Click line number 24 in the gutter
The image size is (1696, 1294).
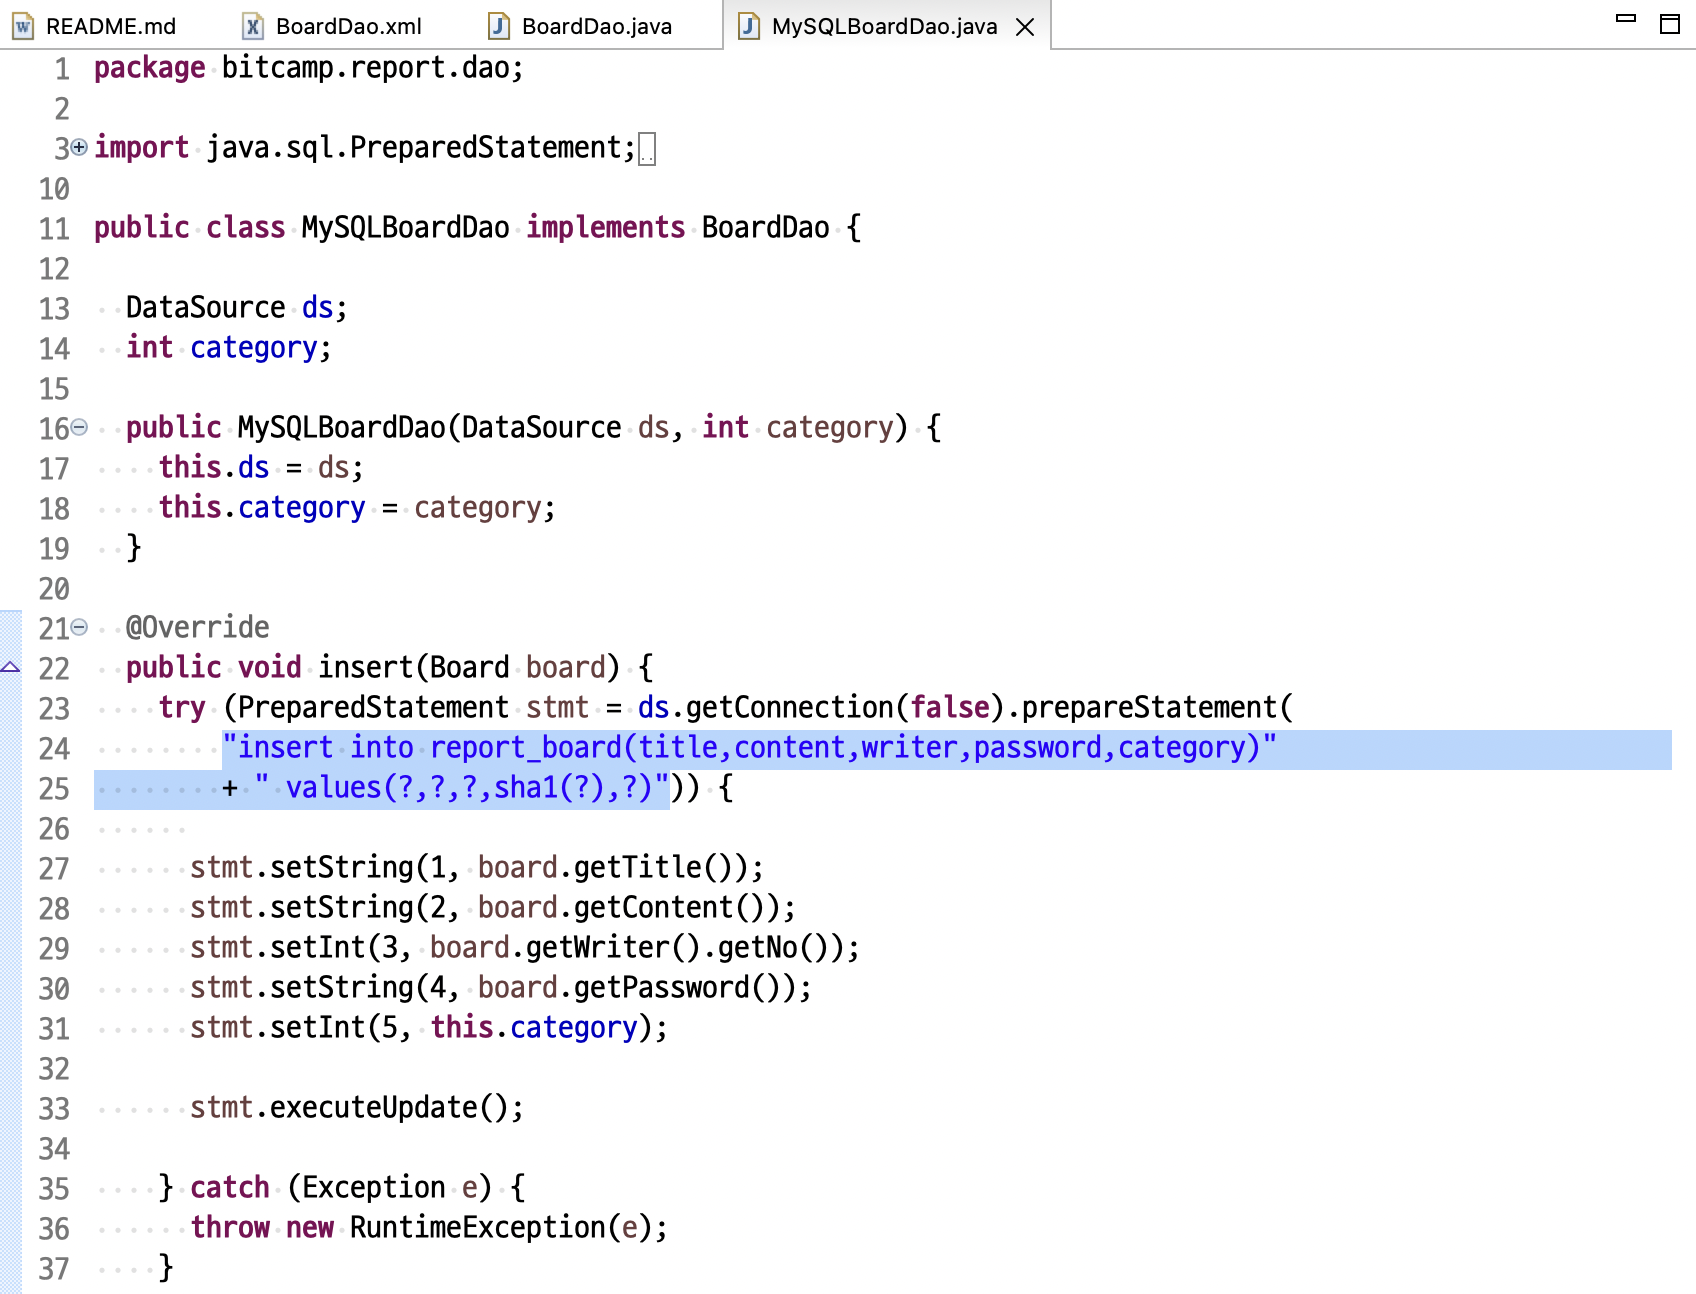click(54, 749)
